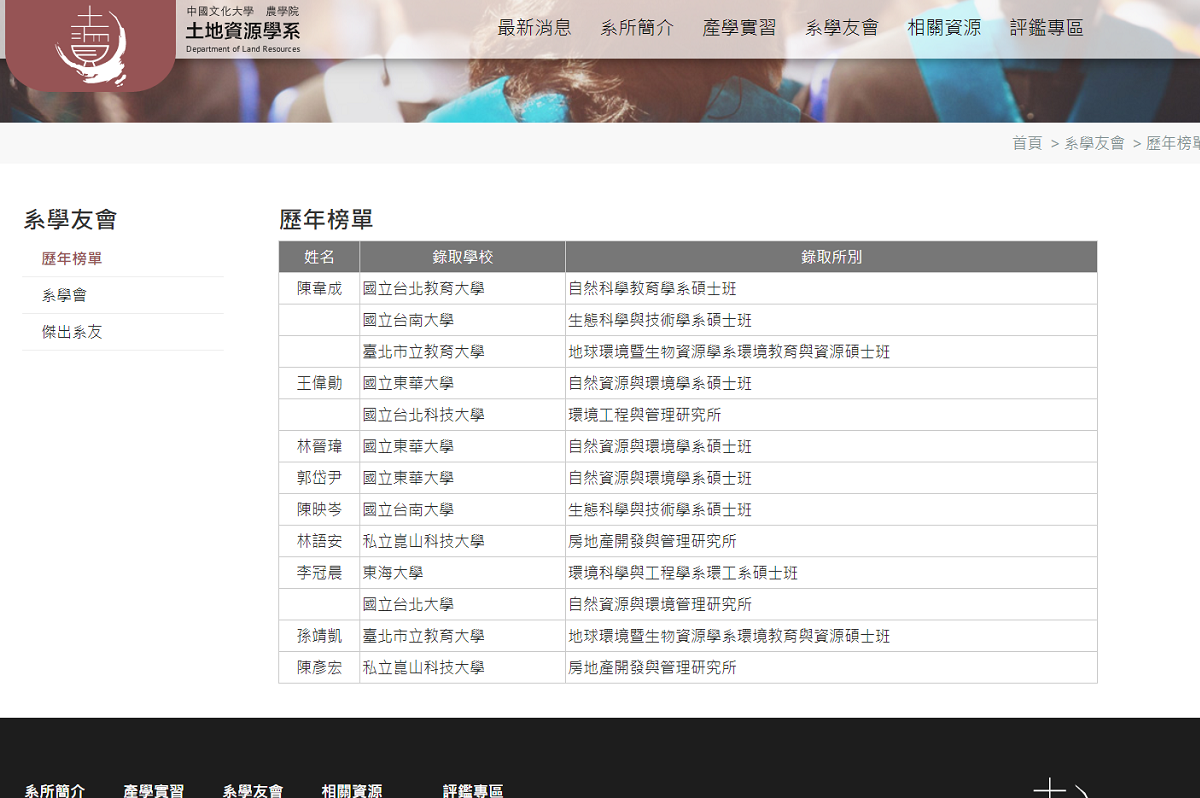Click footer link 產學實習
1200x798 pixels.
pyautogui.click(x=153, y=791)
